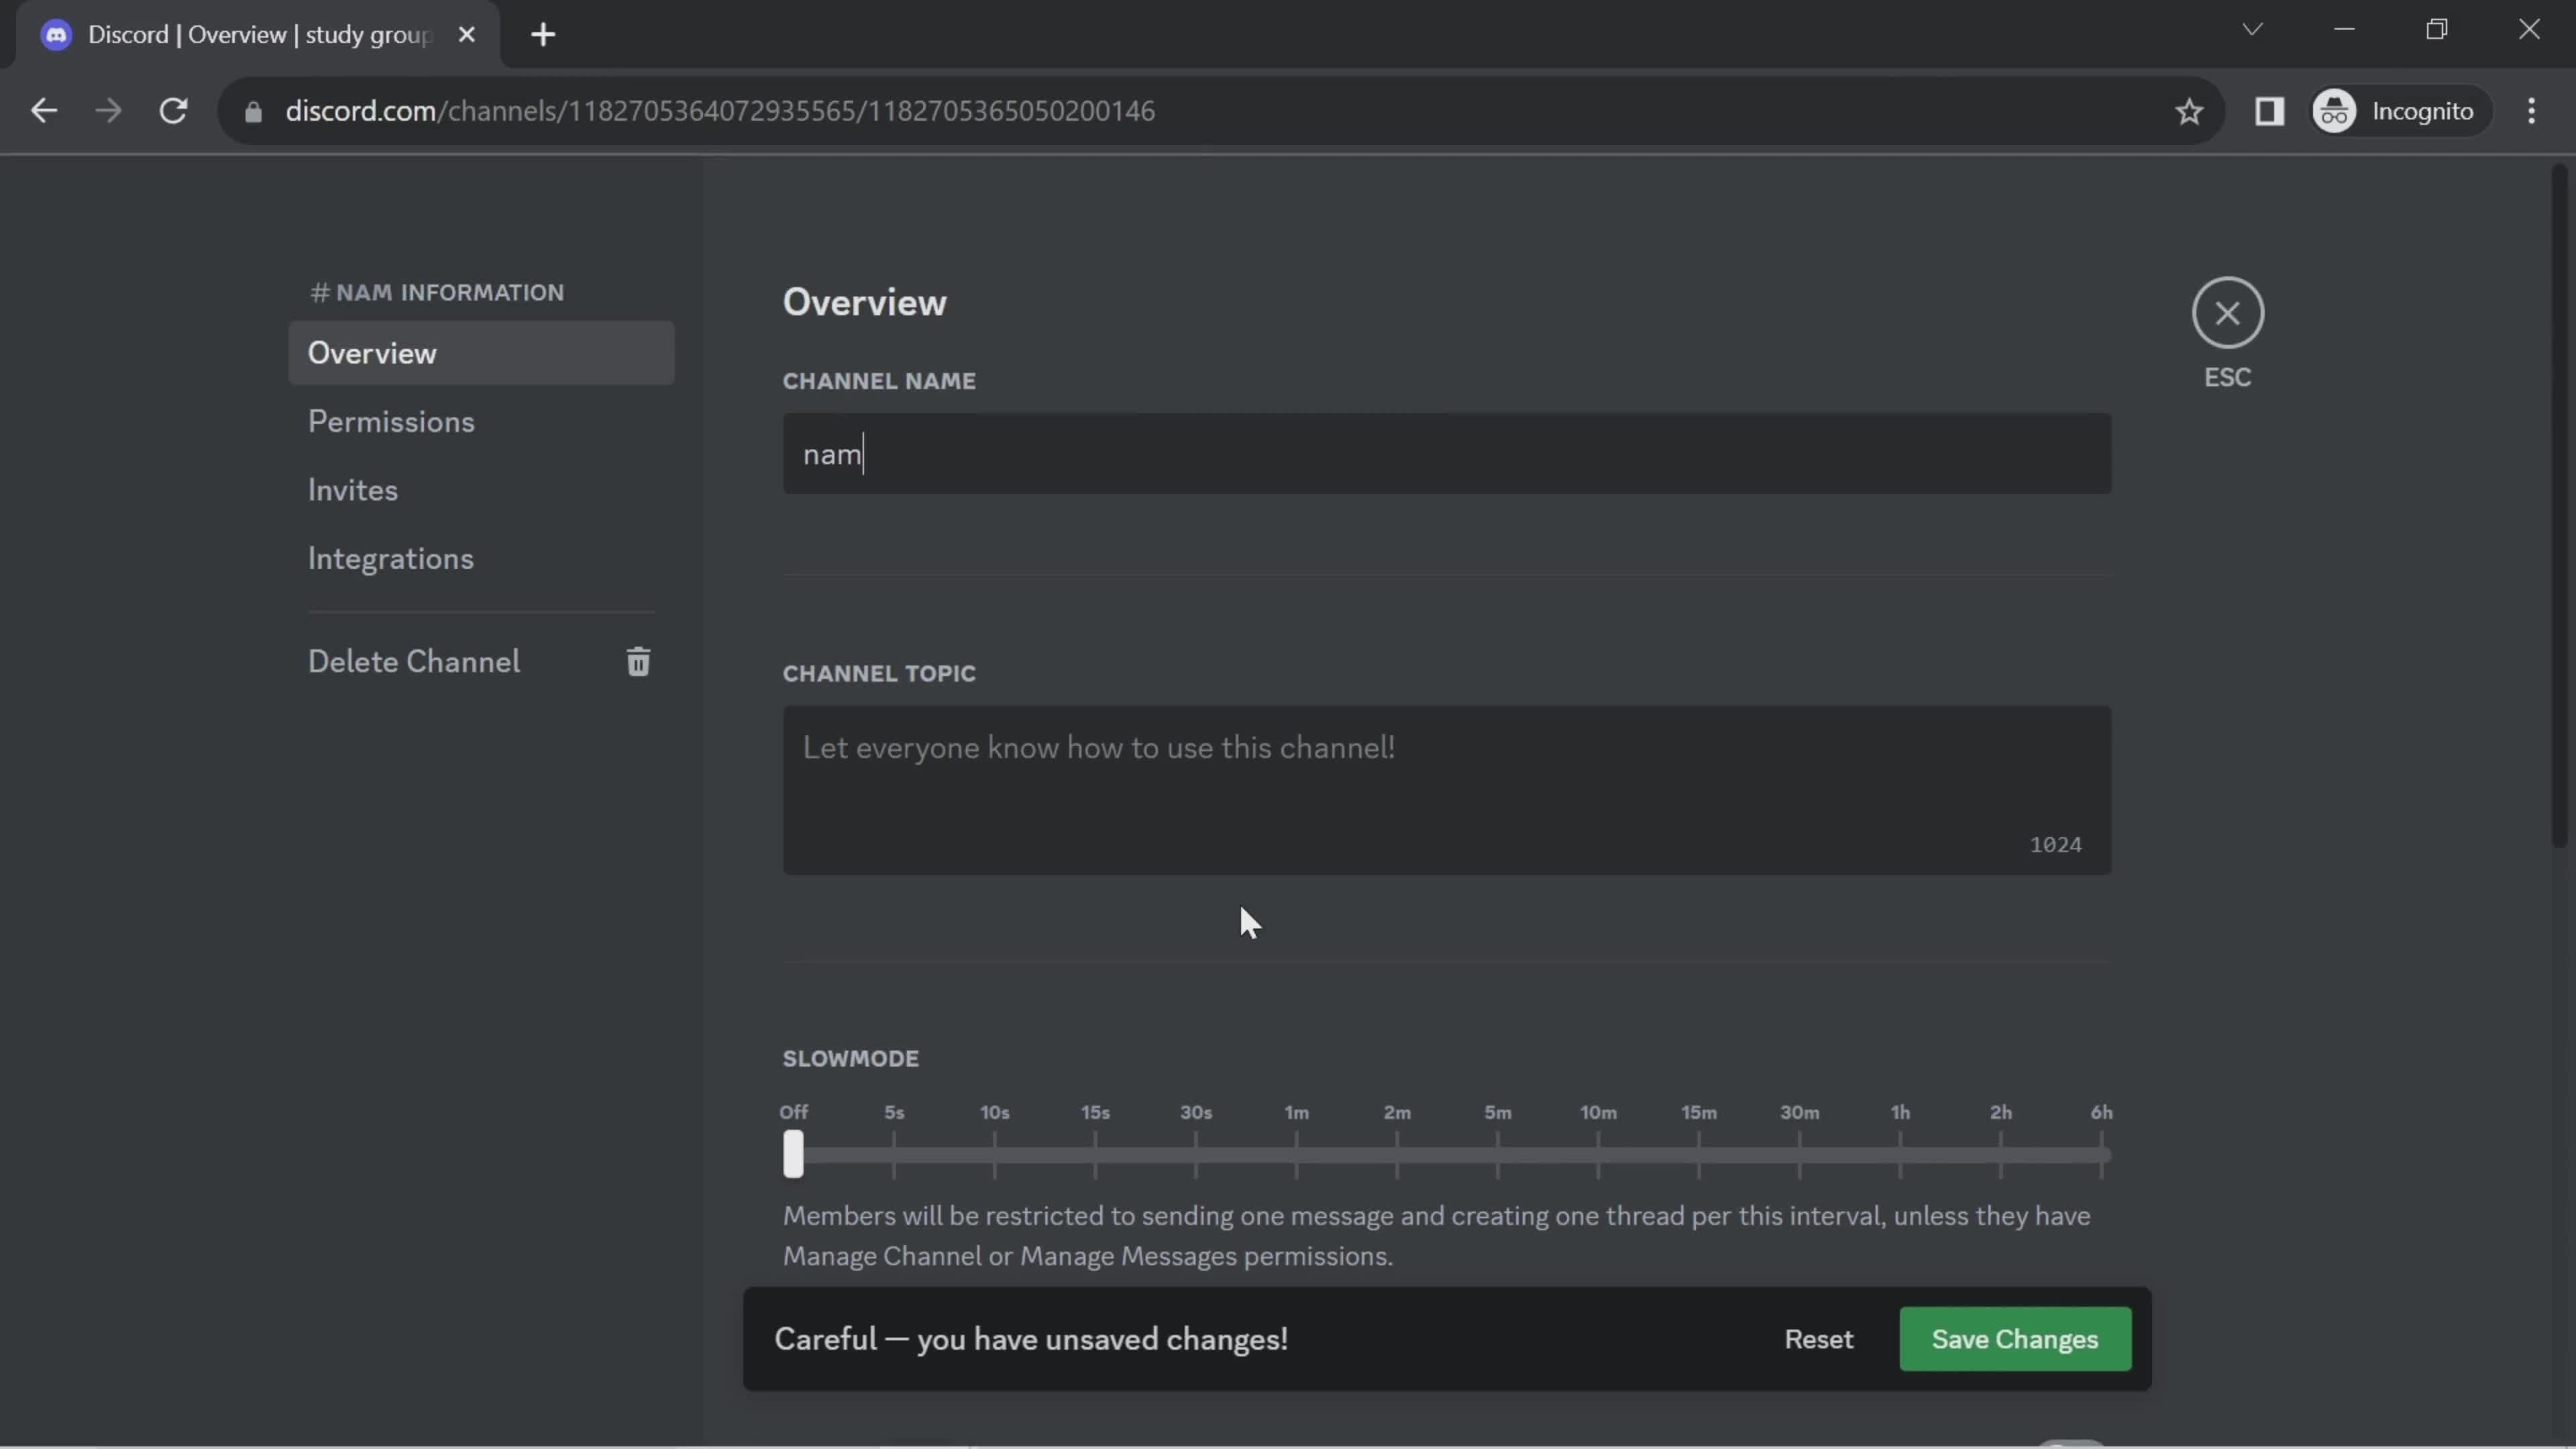Screen dimensions: 2576x1449
Task: Click the browser refresh icon
Action: 172,110
